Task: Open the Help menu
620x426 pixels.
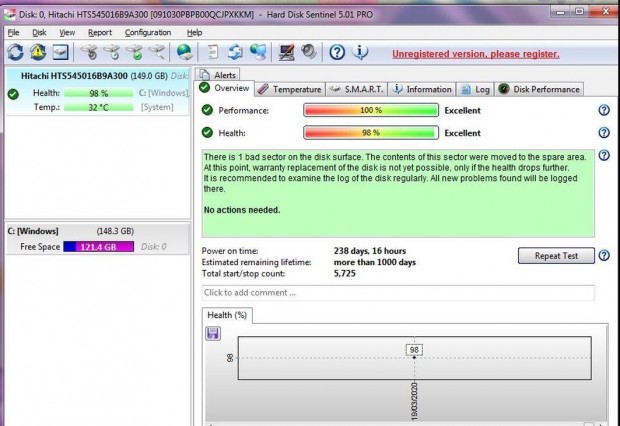Action: click(194, 32)
